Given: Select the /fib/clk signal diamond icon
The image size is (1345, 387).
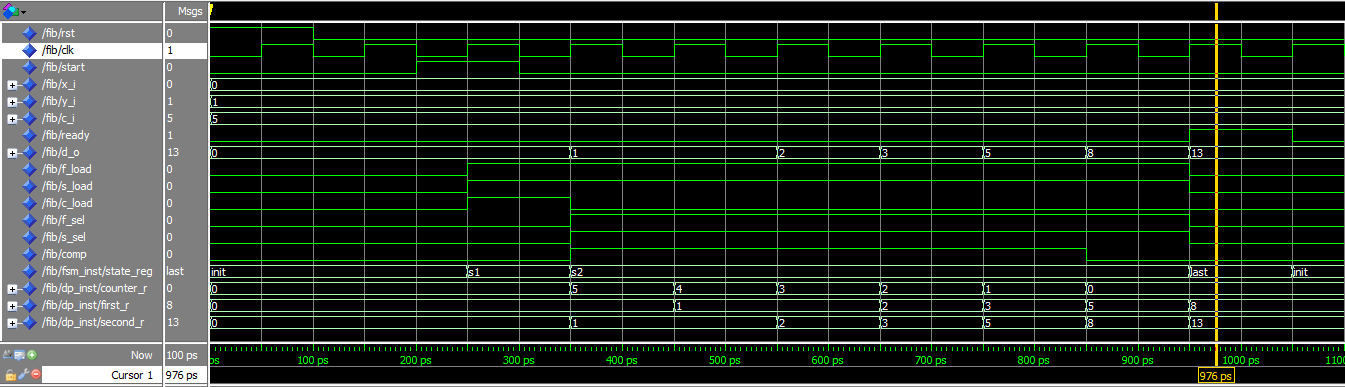Looking at the screenshot, I should pos(29,50).
